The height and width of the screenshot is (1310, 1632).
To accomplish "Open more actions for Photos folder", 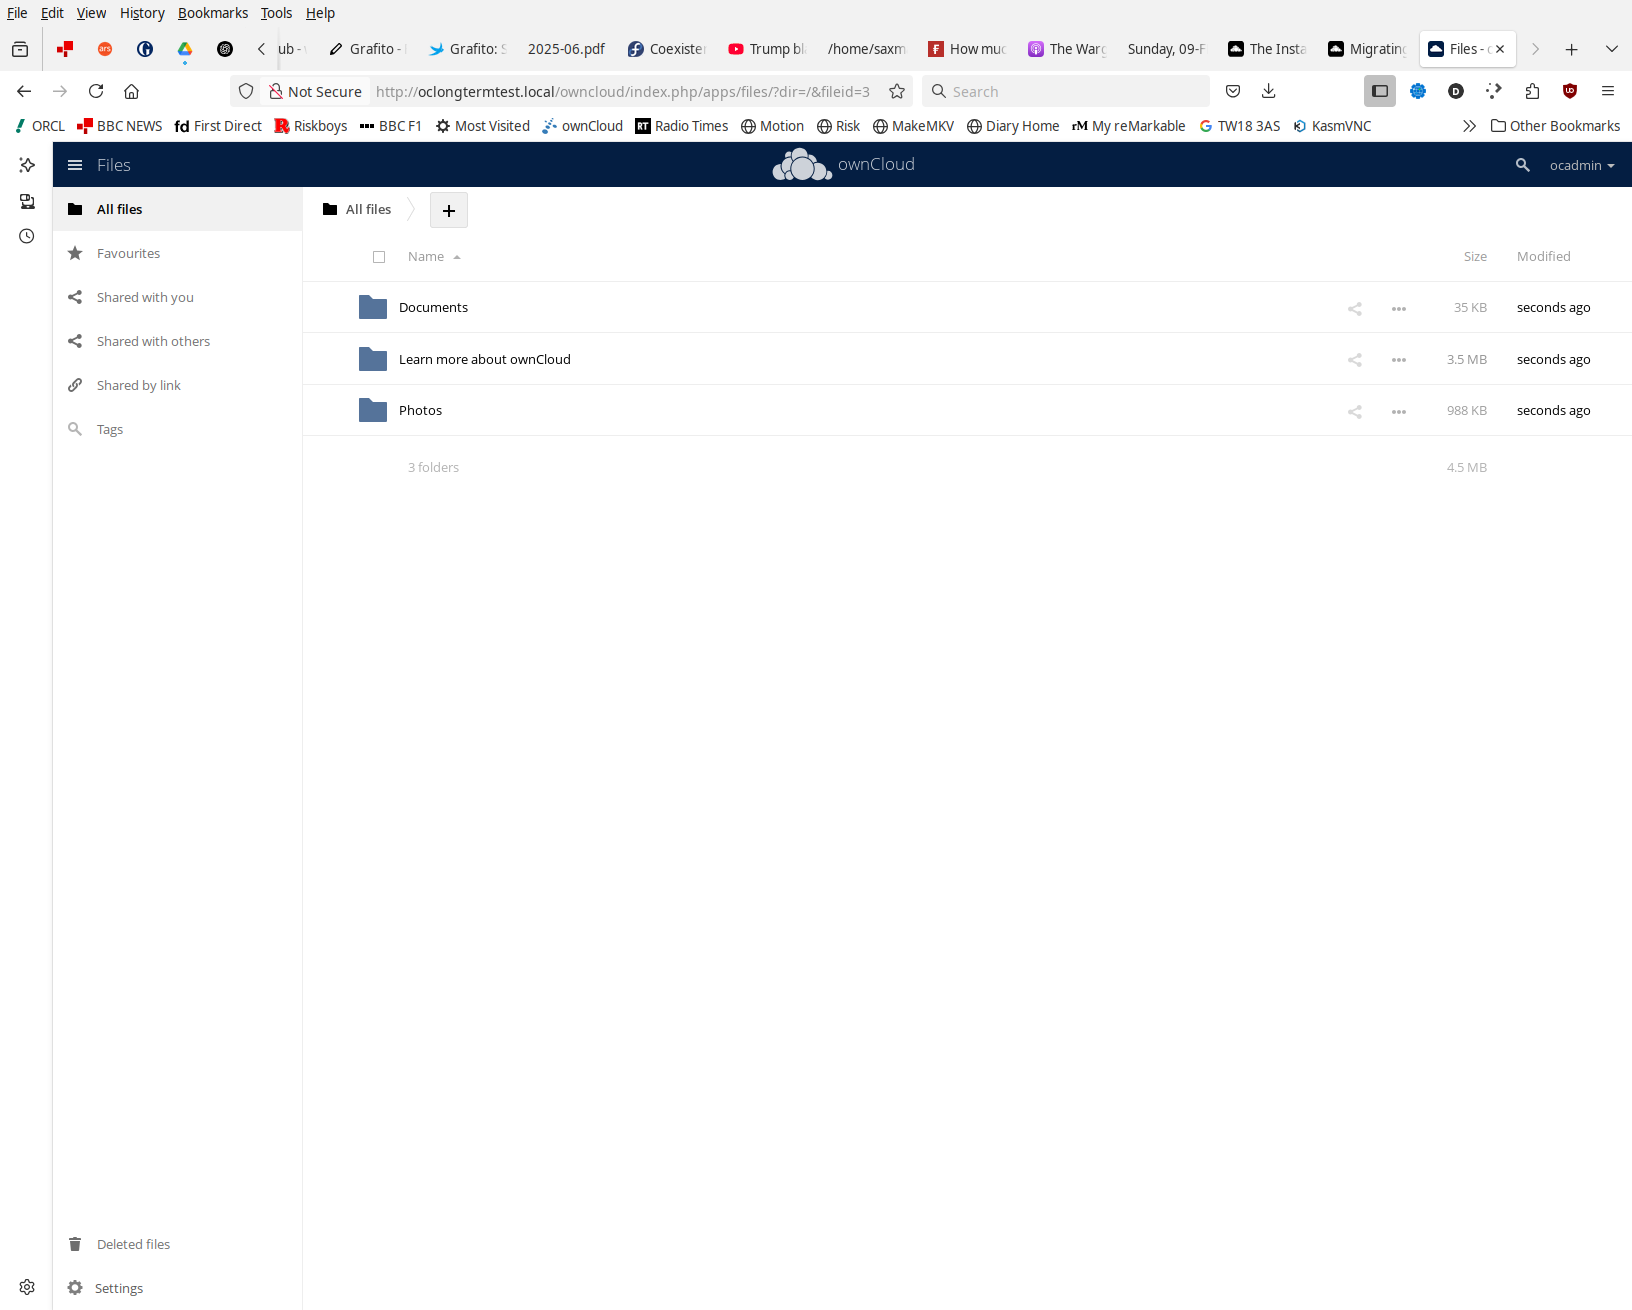I will pyautogui.click(x=1398, y=411).
